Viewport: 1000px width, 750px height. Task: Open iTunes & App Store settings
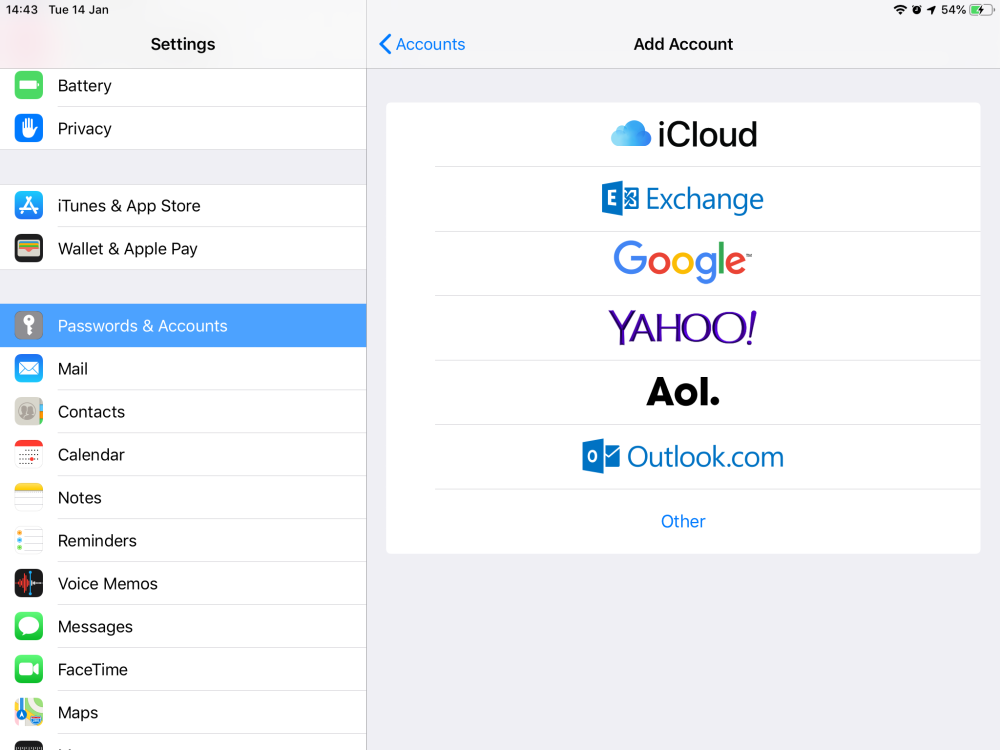coord(183,205)
